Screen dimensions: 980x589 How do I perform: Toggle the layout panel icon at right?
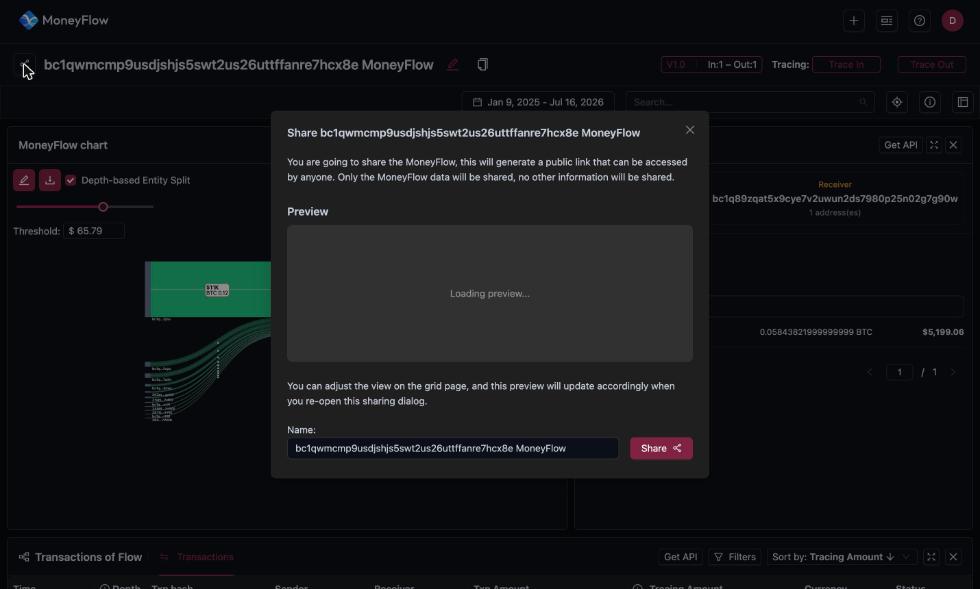[963, 102]
